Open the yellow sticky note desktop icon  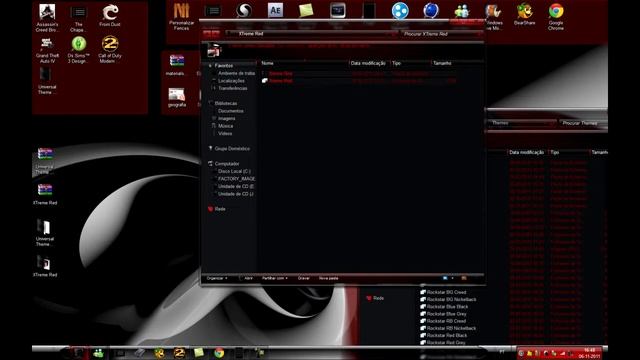coord(306,10)
